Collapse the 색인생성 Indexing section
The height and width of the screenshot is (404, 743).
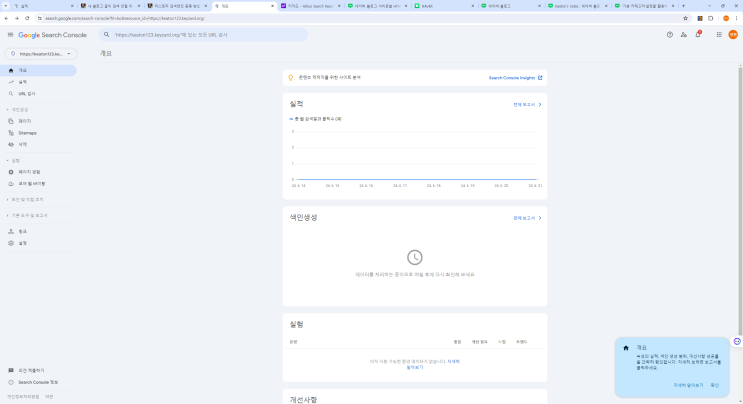coord(18,109)
